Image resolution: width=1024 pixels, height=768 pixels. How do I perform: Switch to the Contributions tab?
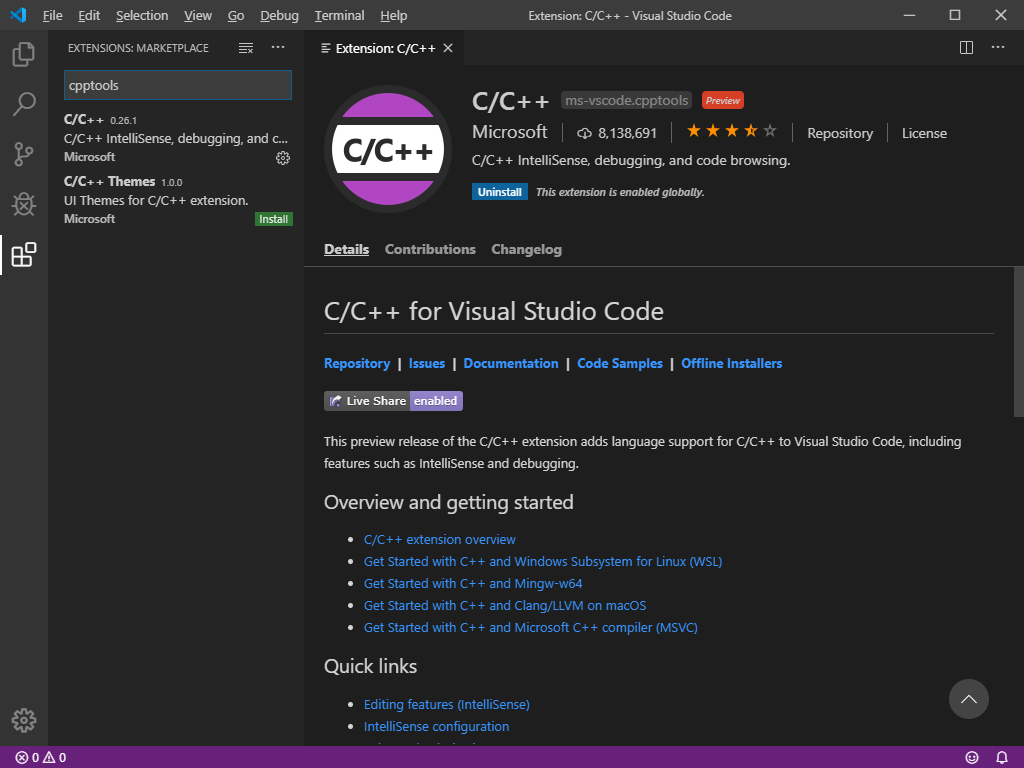tap(430, 249)
